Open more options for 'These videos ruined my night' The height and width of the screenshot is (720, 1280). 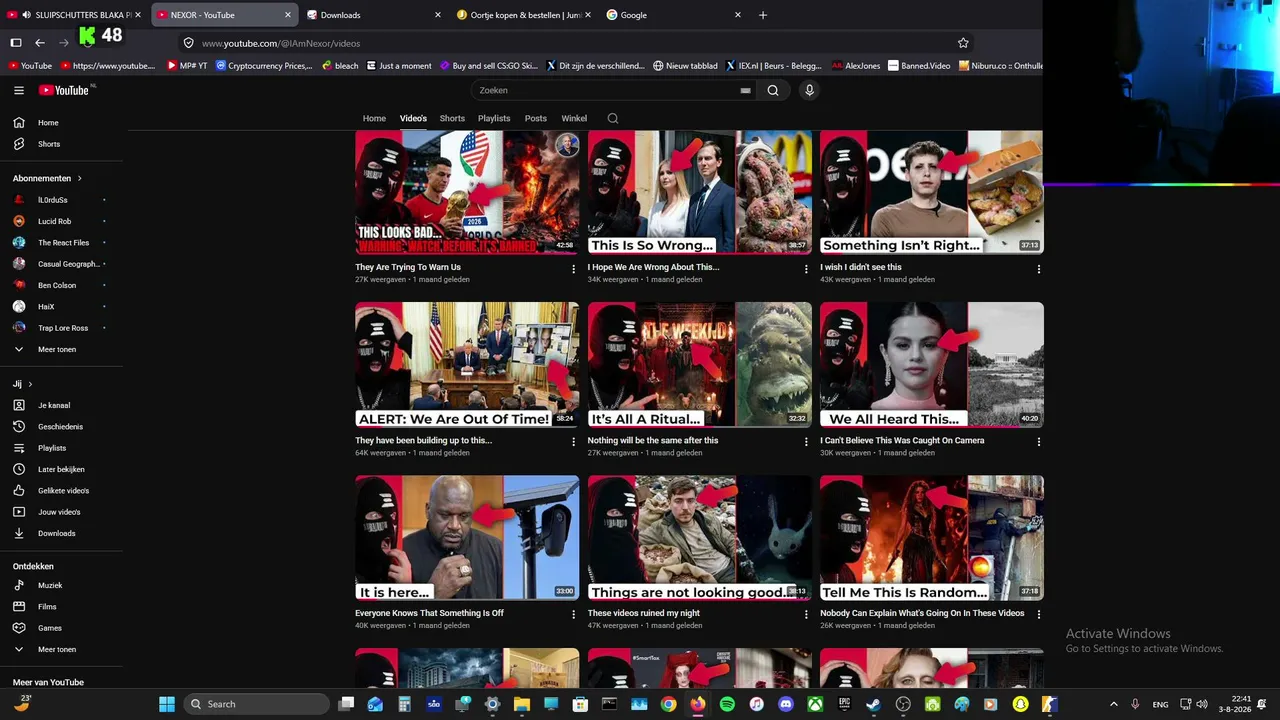click(x=806, y=614)
